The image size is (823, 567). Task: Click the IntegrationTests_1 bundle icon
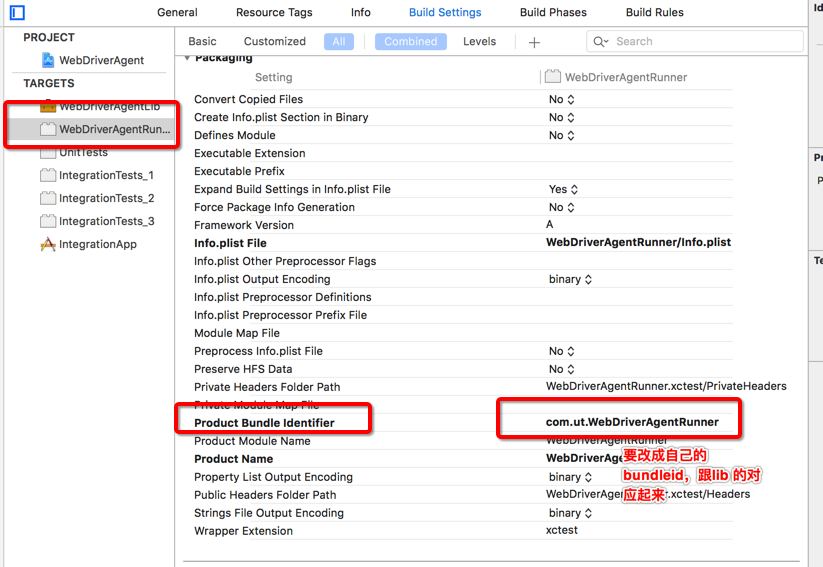click(x=48, y=175)
